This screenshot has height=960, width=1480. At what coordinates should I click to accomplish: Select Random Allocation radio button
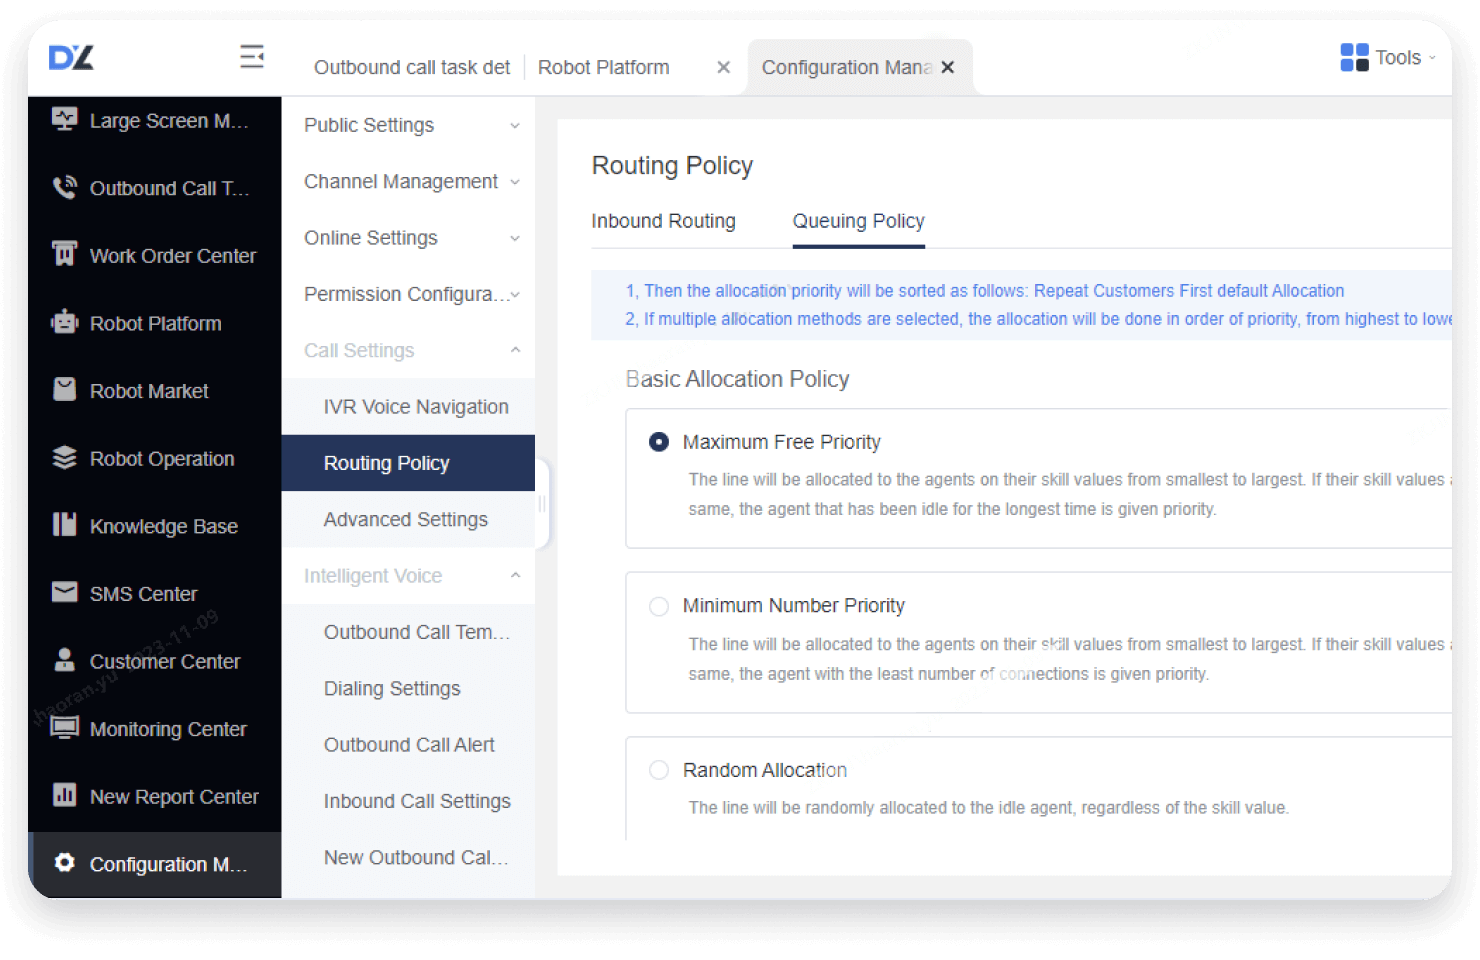(x=659, y=770)
